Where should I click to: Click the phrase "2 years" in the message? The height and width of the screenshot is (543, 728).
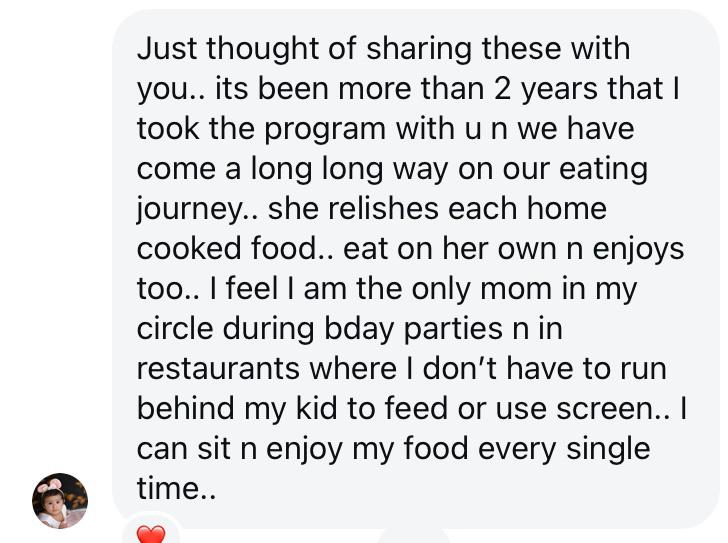click(x=554, y=89)
